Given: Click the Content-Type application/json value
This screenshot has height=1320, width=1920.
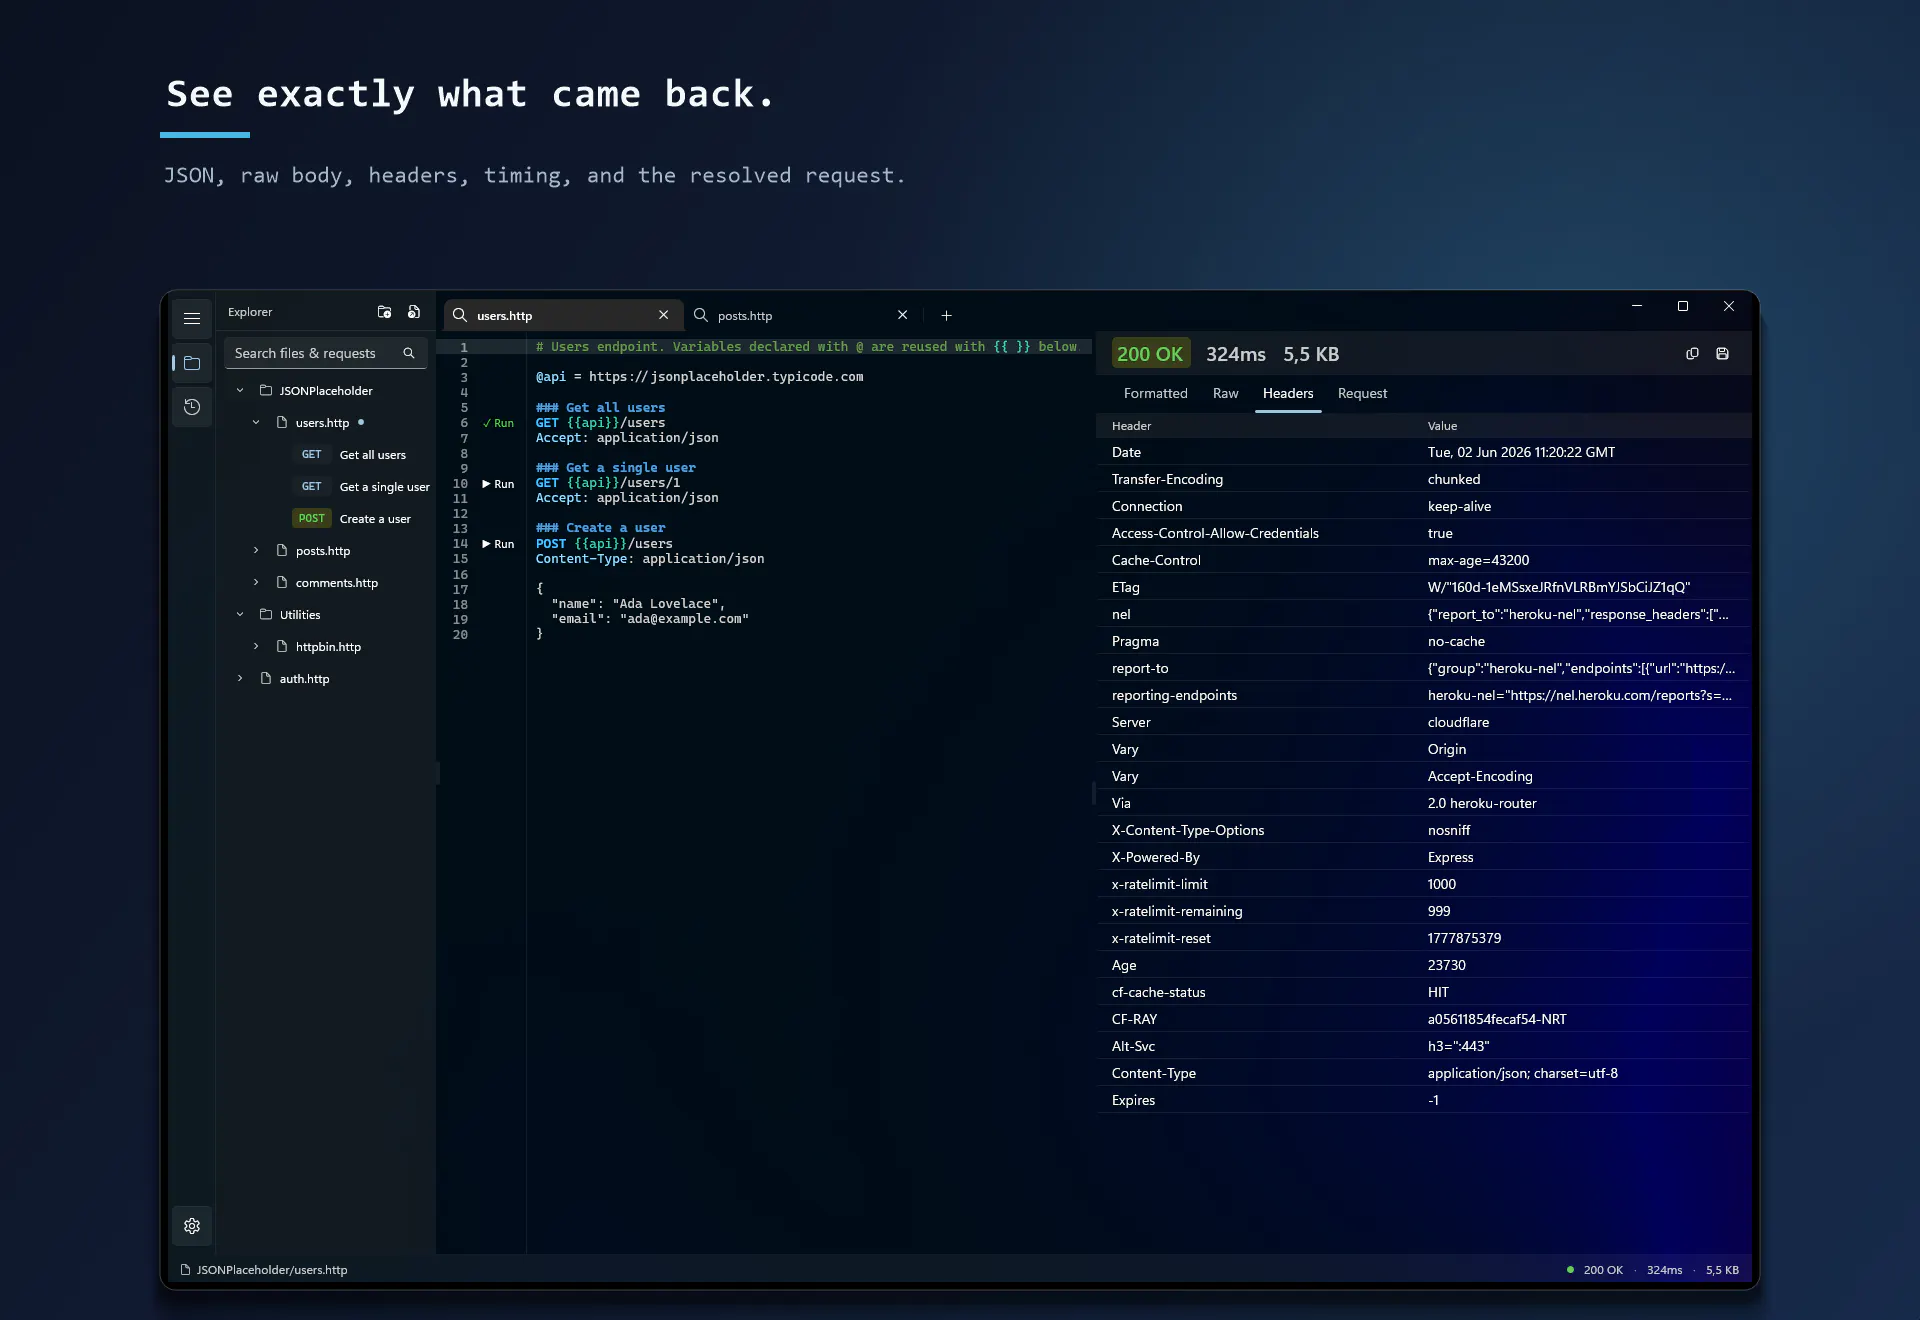Looking at the screenshot, I should (x=1522, y=1074).
